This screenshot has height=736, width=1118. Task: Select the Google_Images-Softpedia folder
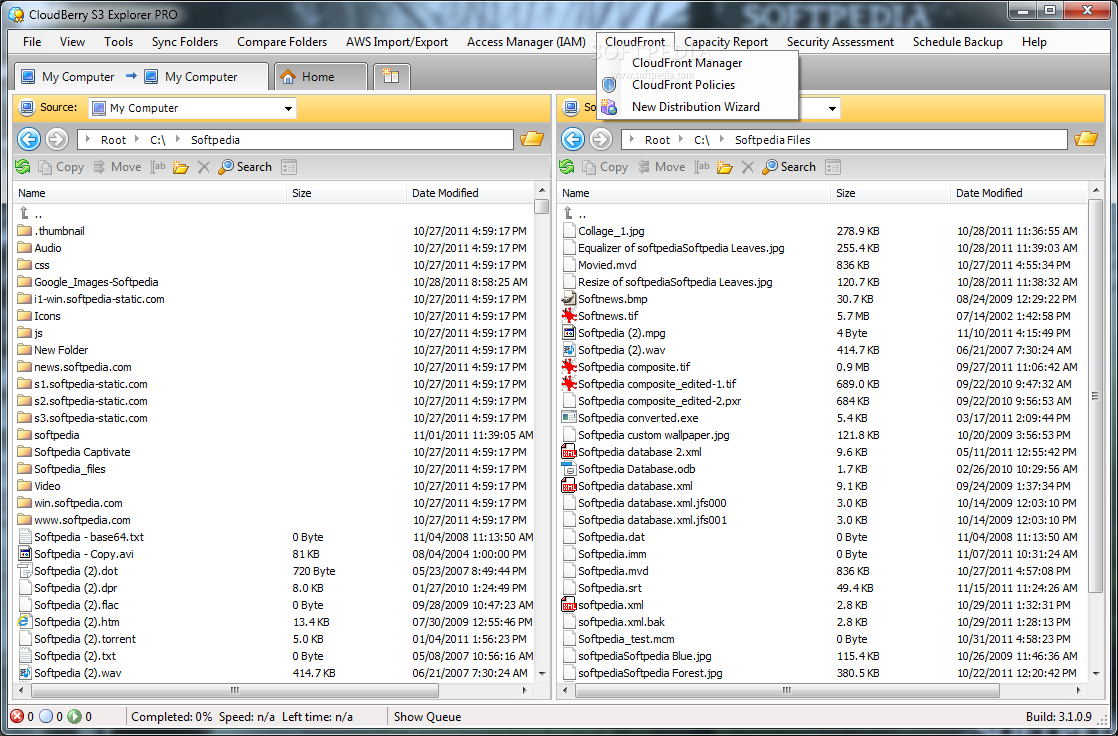pyautogui.click(x=96, y=282)
